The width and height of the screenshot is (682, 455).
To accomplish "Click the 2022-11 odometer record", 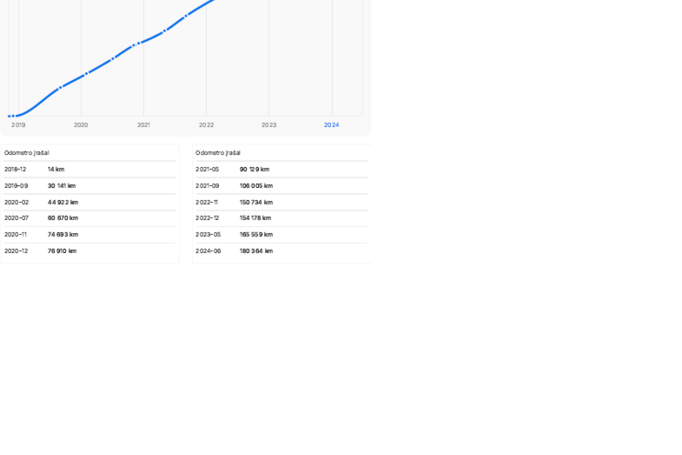I will (x=281, y=202).
